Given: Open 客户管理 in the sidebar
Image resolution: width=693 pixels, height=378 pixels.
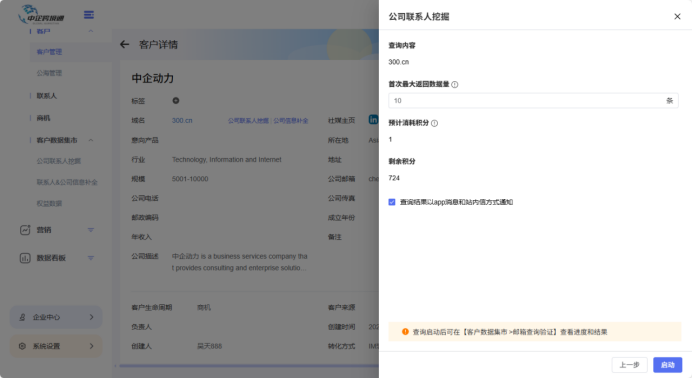Looking at the screenshot, I should click(x=49, y=52).
